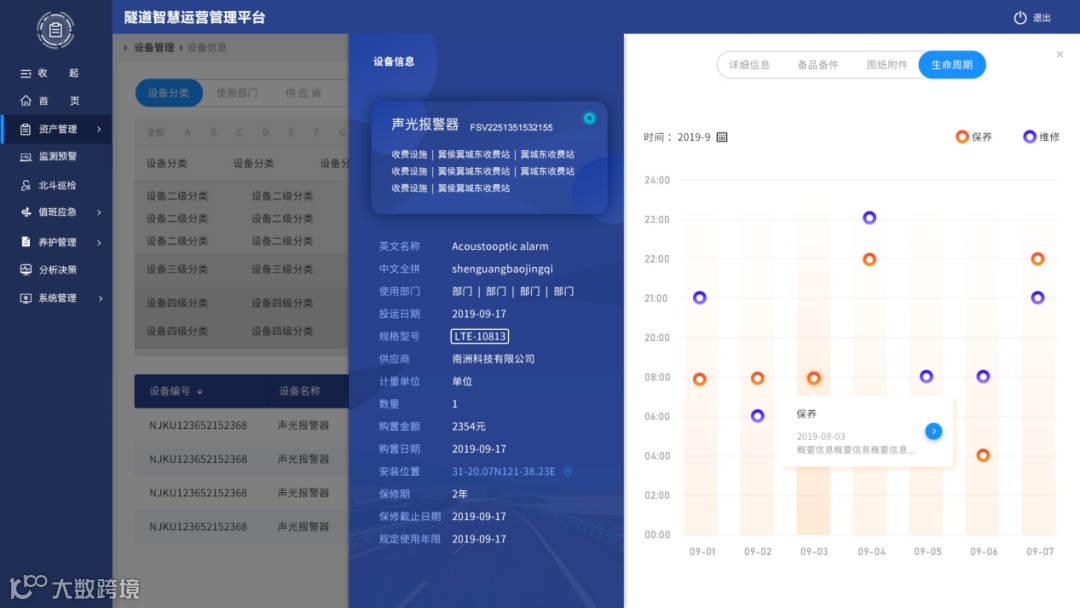Select the 09-06 08:00 维修 marker
Screen dimensions: 1080x608
[x=983, y=376]
